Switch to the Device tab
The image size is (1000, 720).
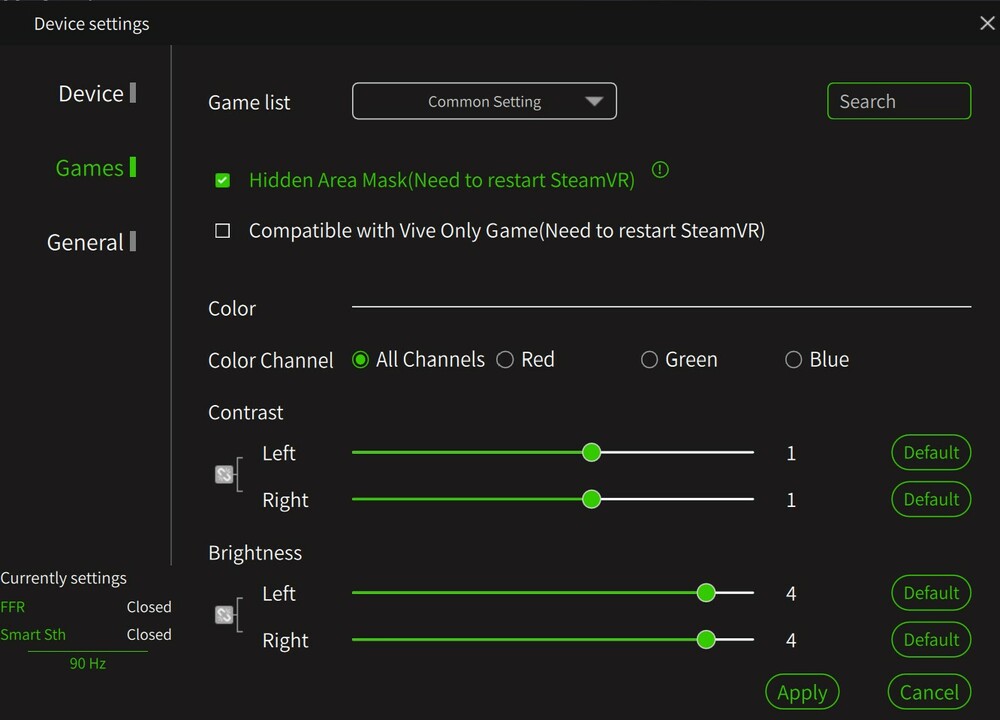pyautogui.click(x=91, y=94)
